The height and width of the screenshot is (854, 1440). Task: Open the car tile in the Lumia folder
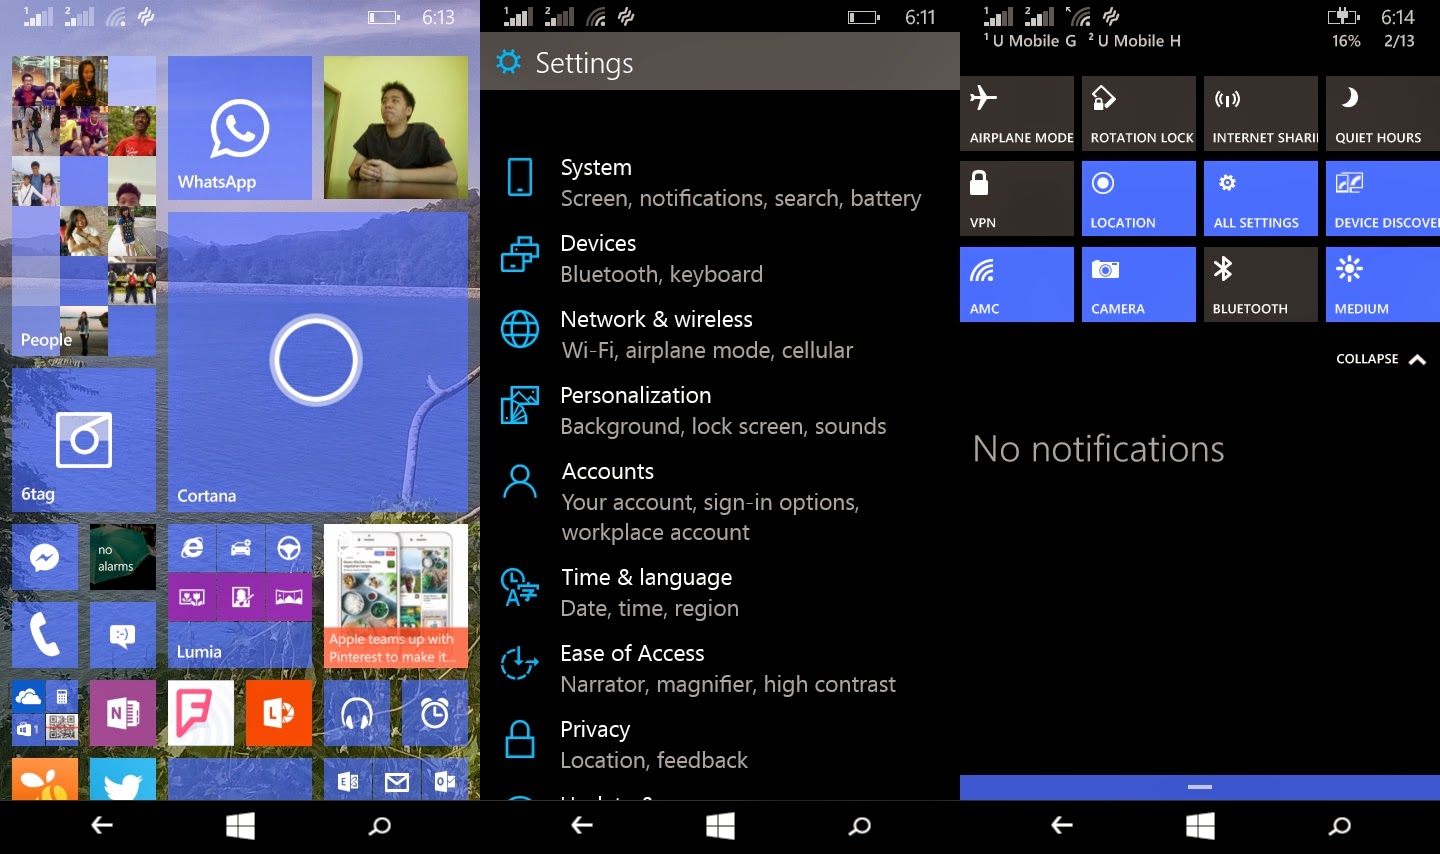point(241,547)
